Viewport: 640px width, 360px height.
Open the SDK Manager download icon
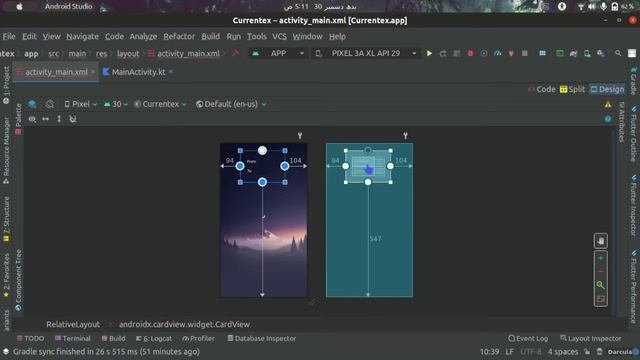[x=600, y=53]
